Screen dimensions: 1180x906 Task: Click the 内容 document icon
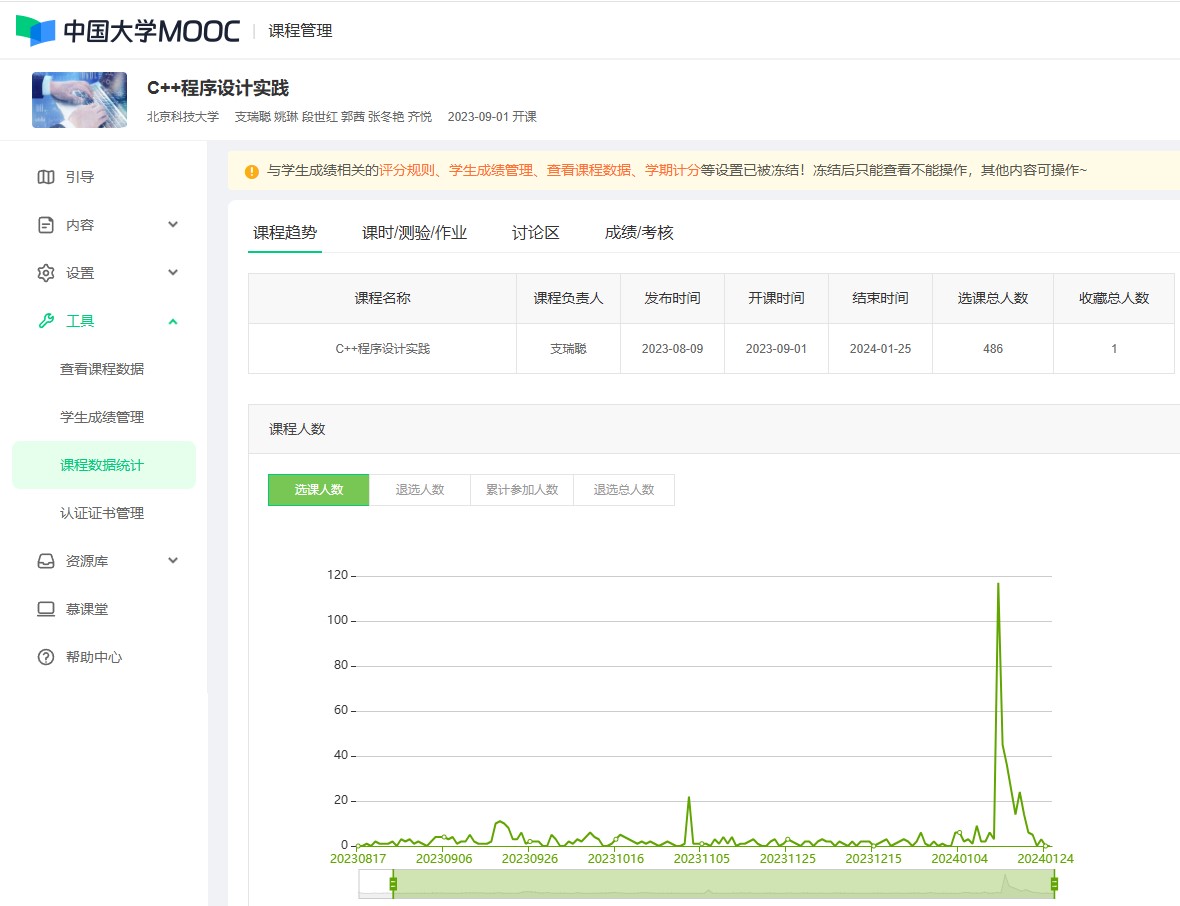coord(46,225)
